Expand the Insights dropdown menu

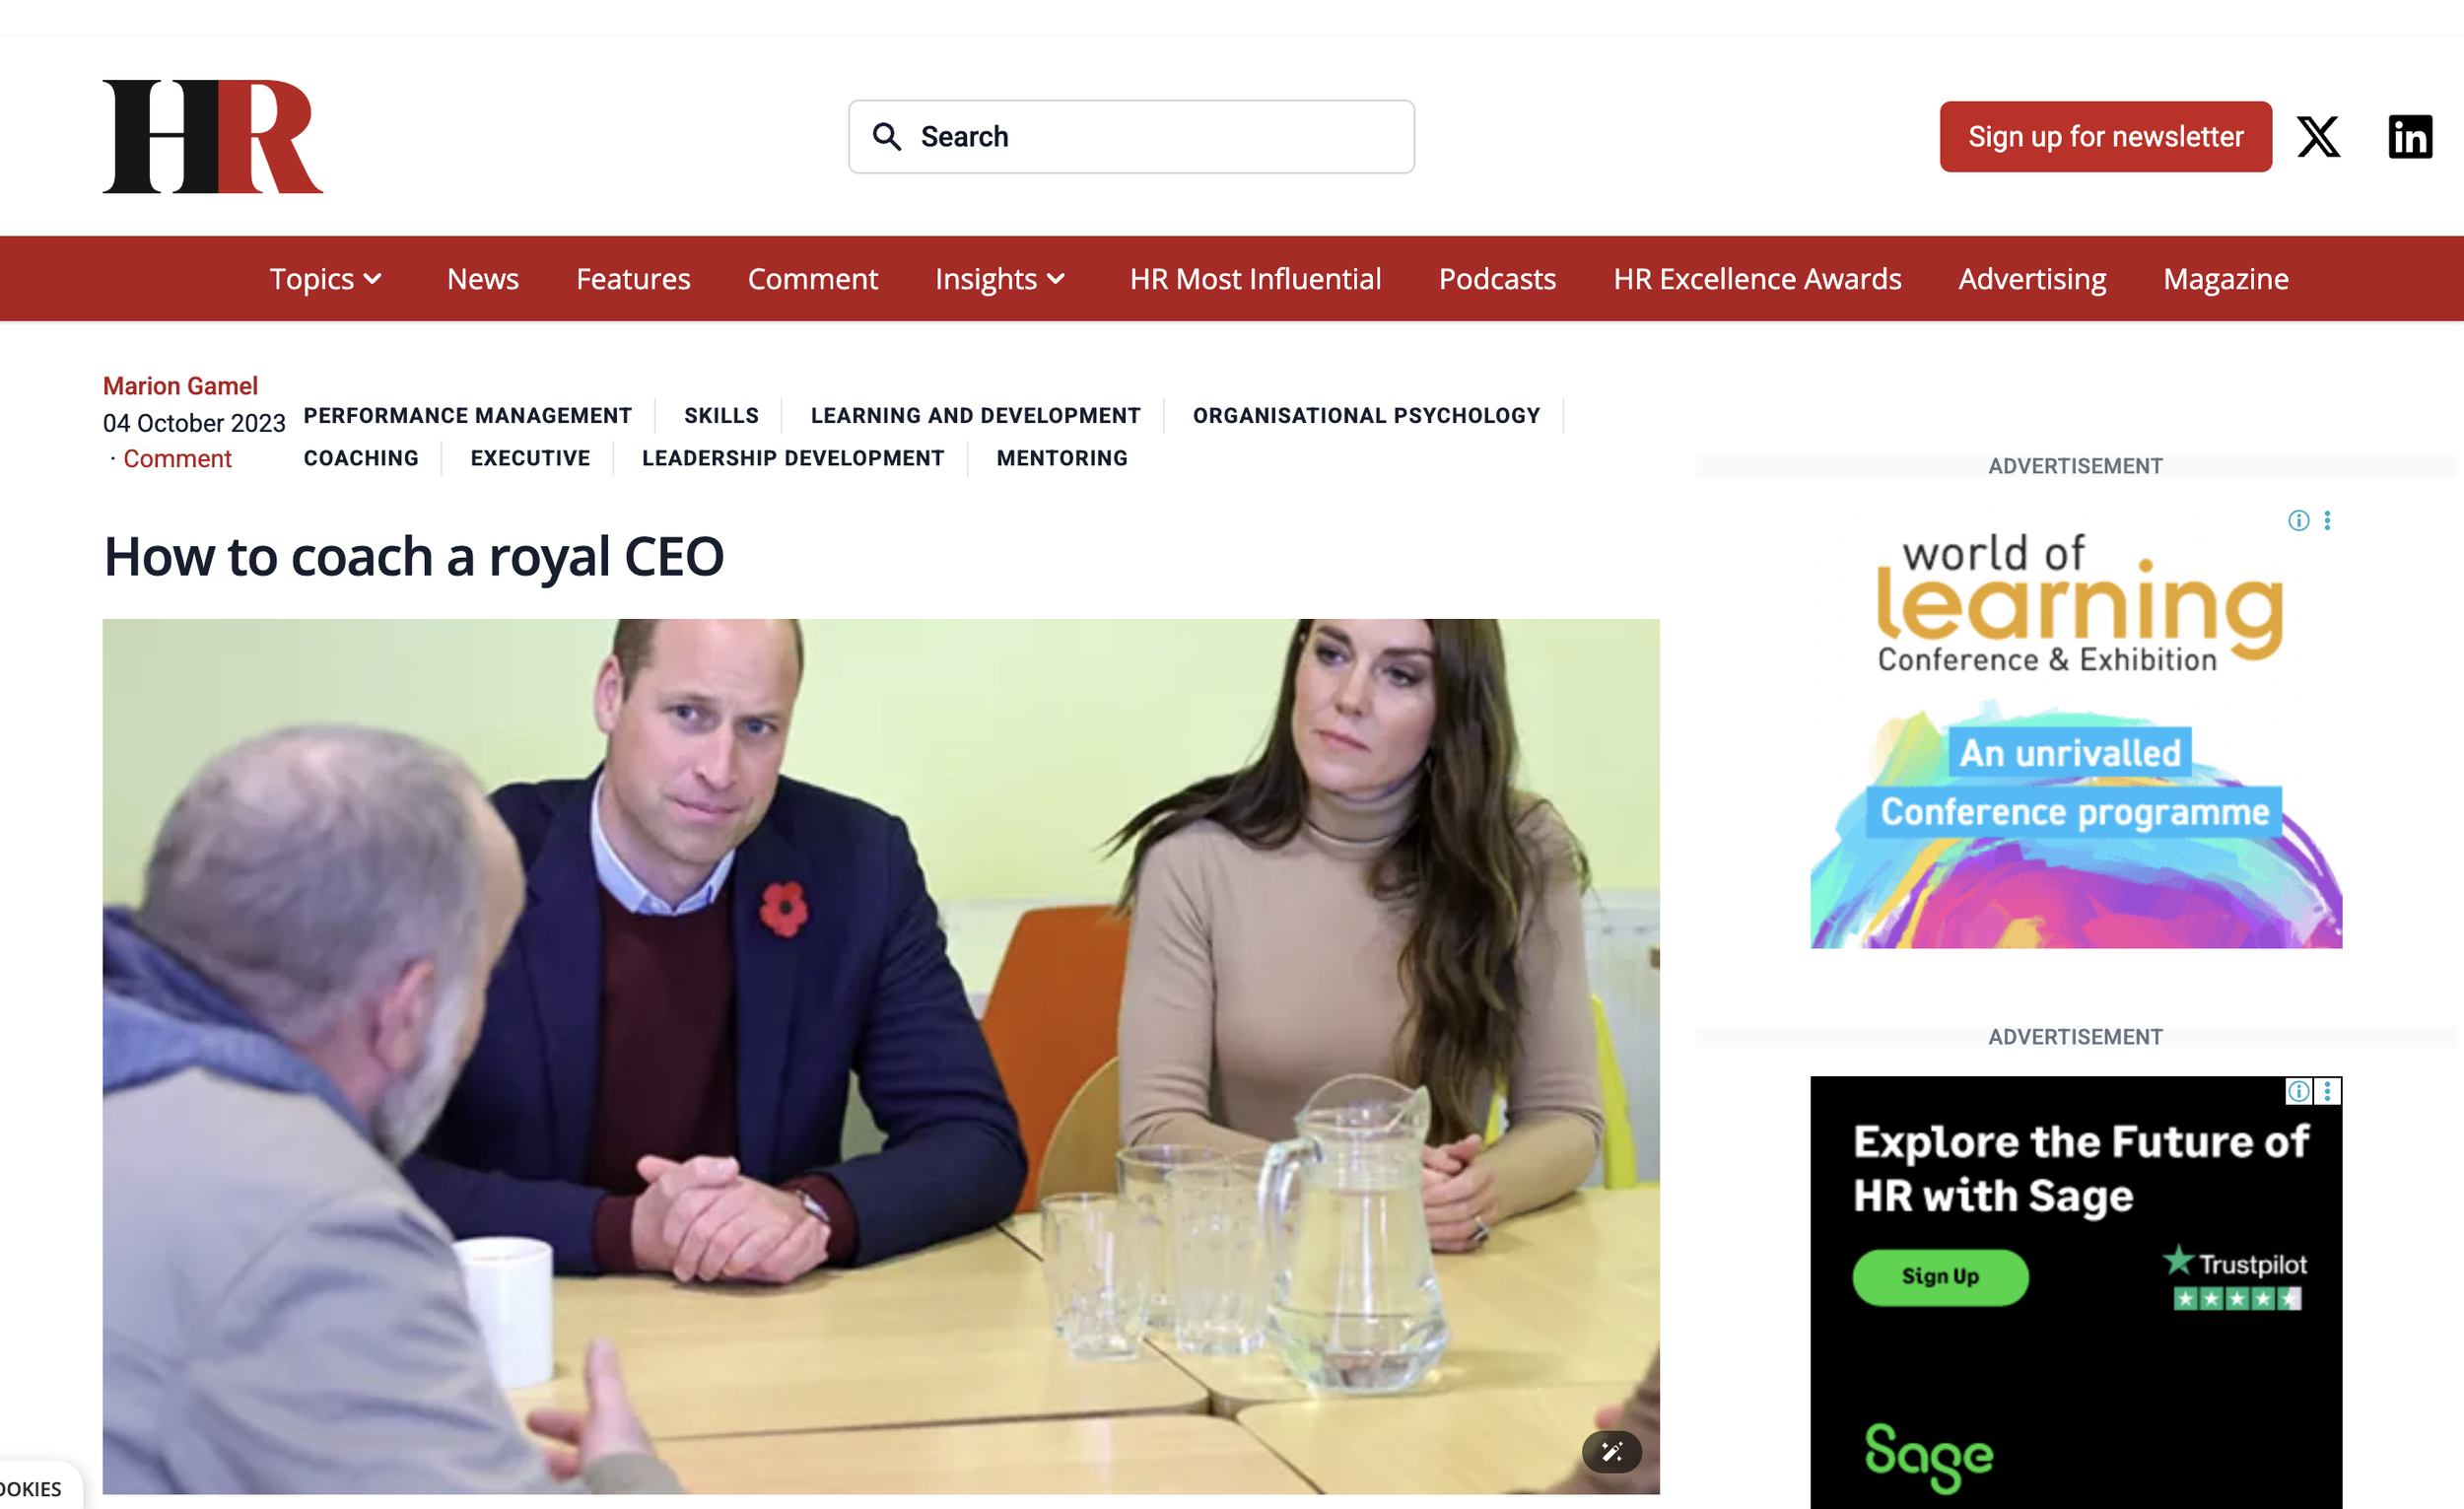click(1000, 279)
